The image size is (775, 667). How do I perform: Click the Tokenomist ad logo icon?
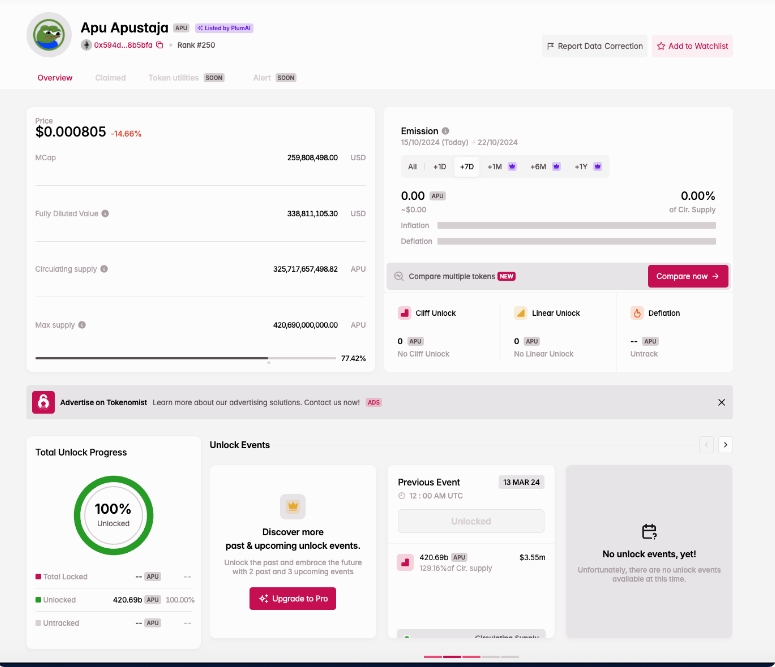coord(43,402)
